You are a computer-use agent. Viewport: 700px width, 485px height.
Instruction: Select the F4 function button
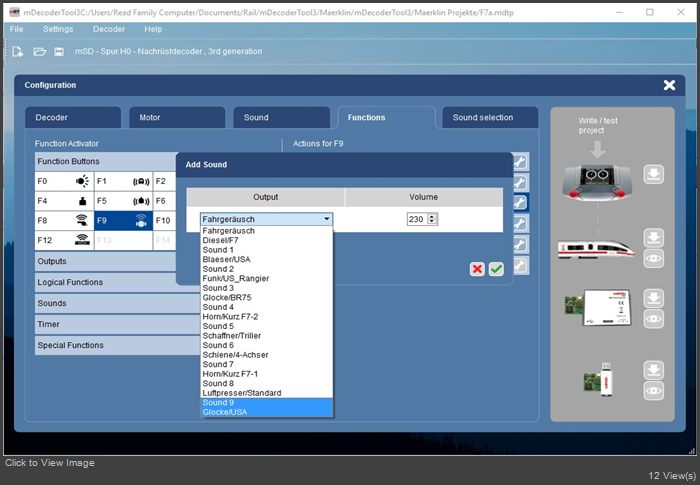click(64, 201)
